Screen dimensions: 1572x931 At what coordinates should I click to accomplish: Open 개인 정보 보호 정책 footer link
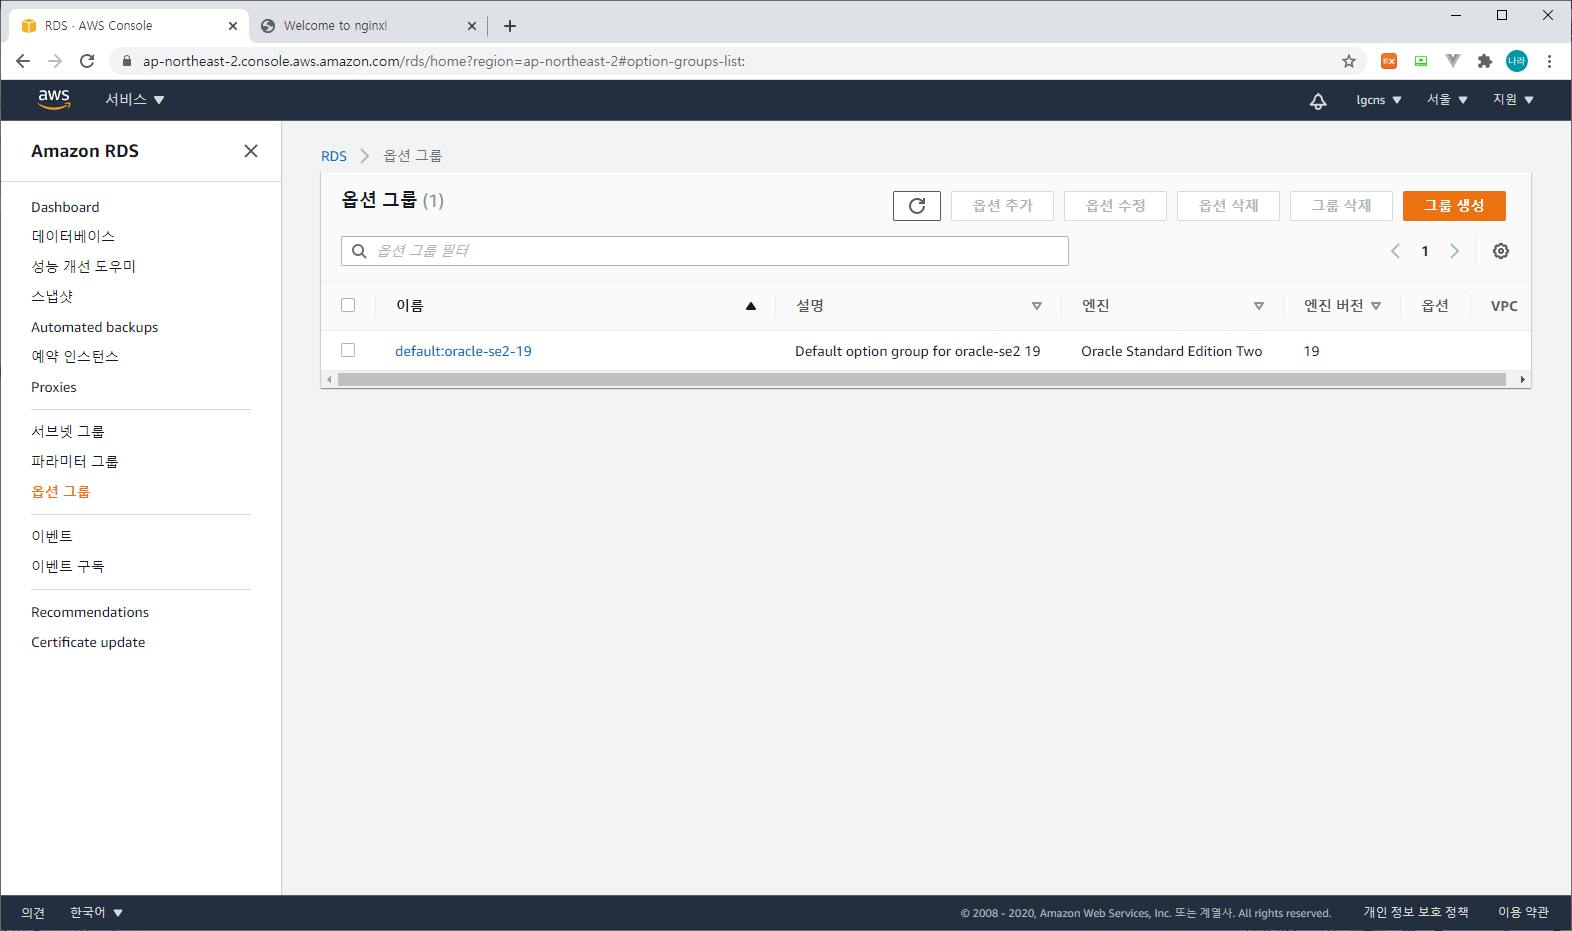pos(1416,912)
